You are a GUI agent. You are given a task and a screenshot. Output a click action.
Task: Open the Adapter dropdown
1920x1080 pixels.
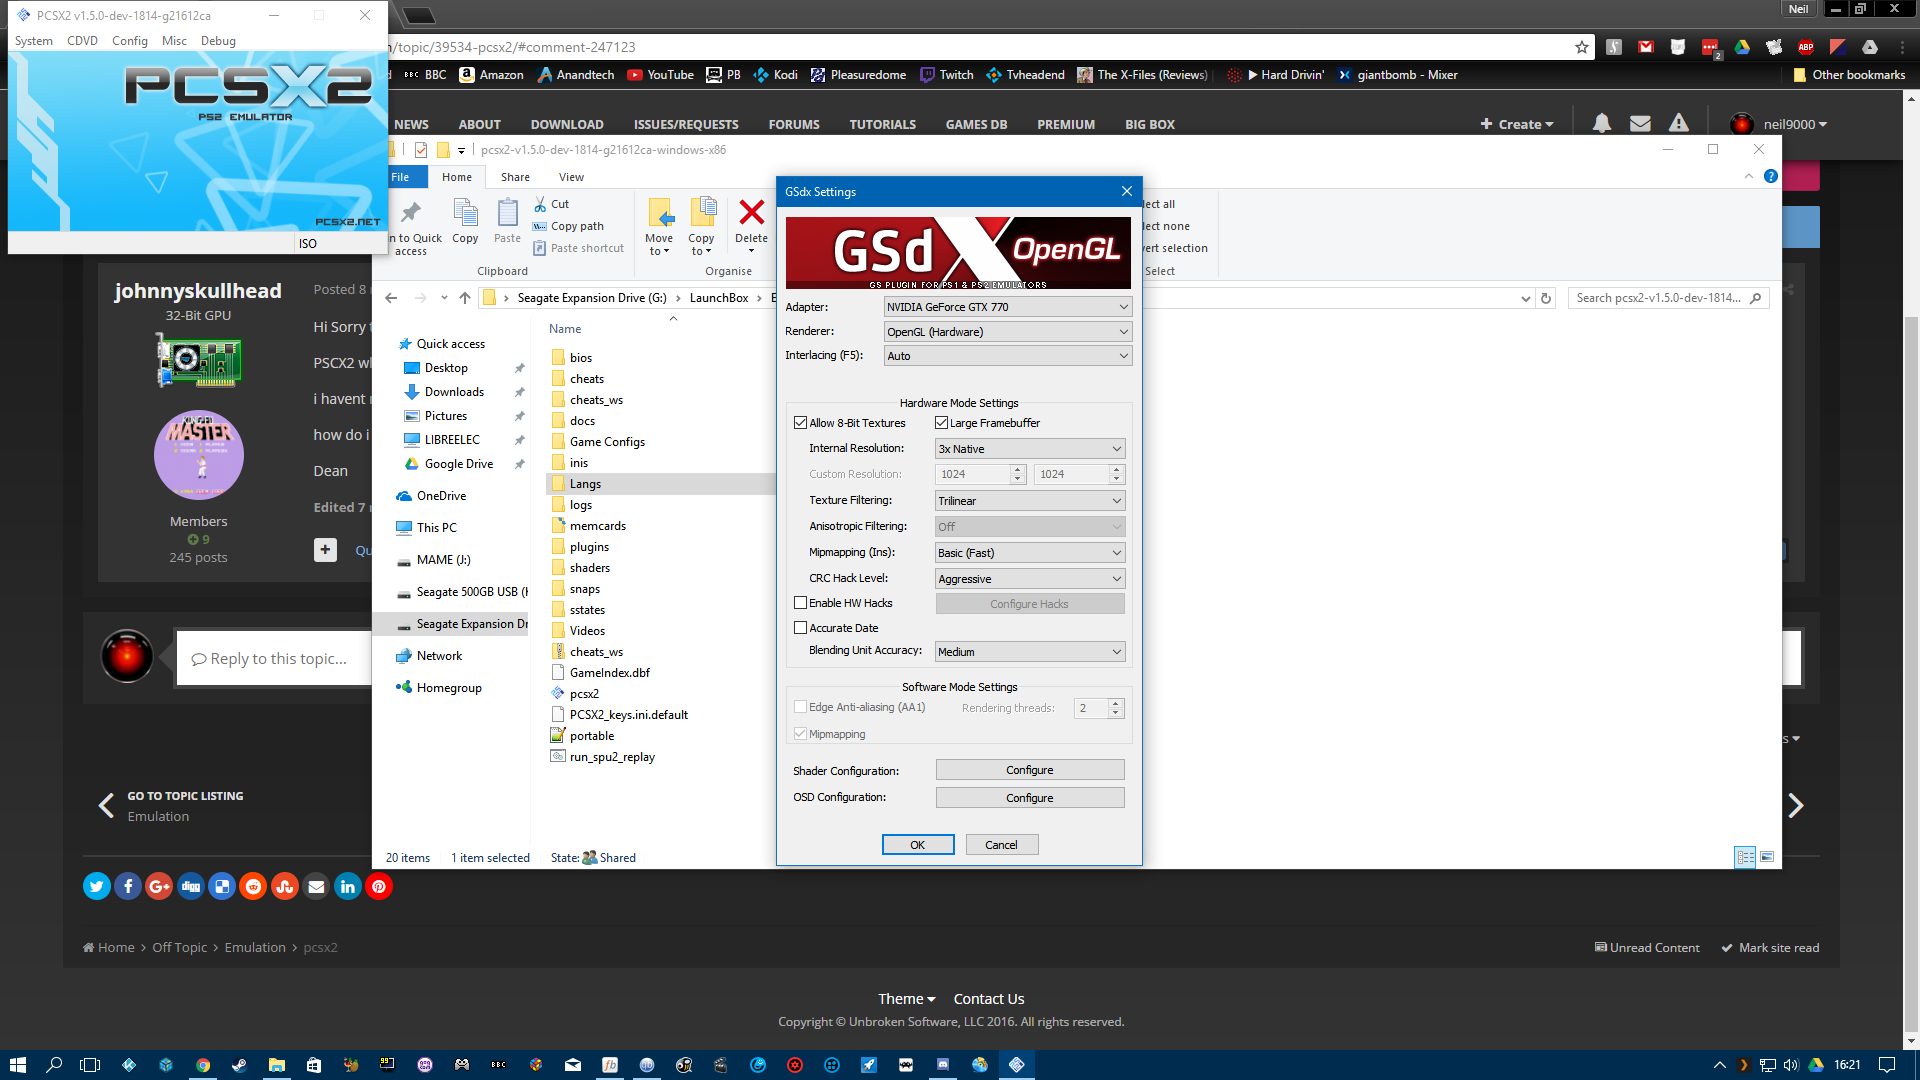[1008, 307]
